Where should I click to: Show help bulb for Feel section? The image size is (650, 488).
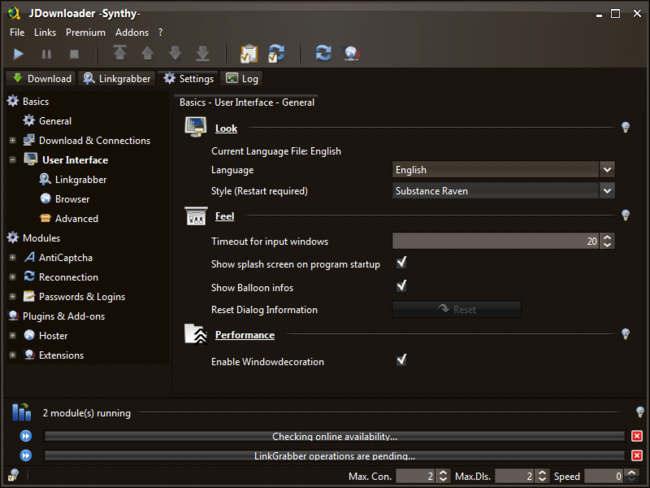pyautogui.click(x=626, y=215)
